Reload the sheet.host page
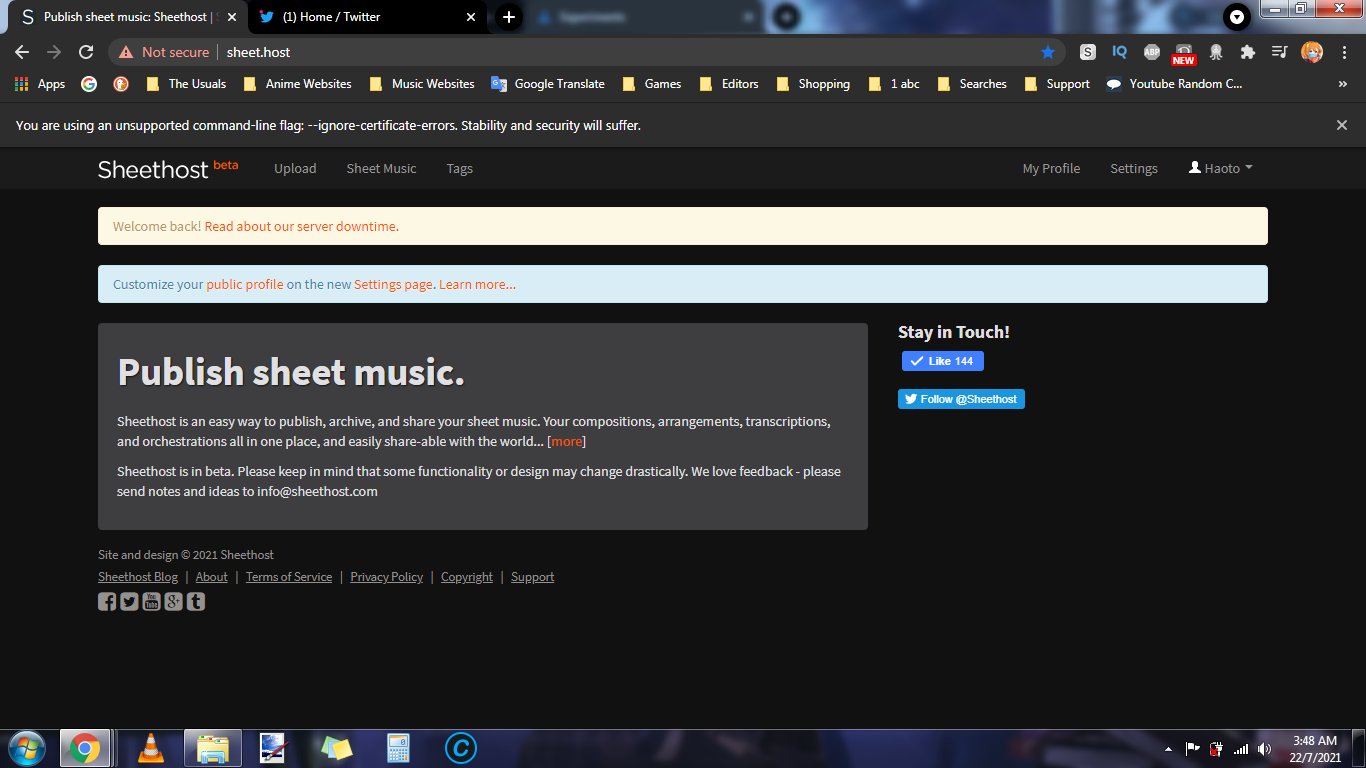The image size is (1366, 768). pyautogui.click(x=86, y=52)
